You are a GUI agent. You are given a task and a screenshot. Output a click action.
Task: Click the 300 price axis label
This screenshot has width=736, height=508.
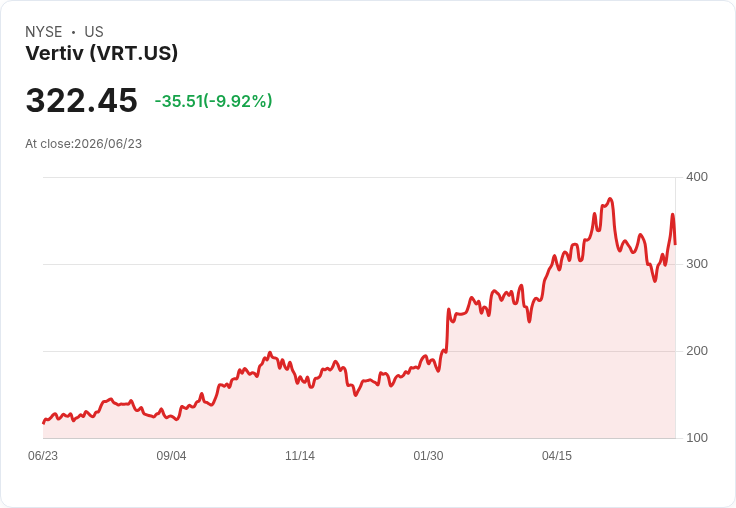pos(697,264)
